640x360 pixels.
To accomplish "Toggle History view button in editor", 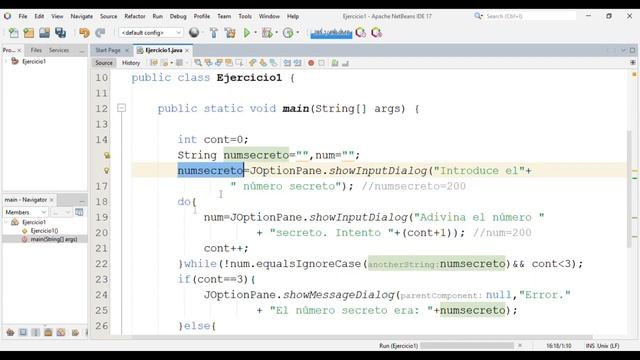I will (x=131, y=63).
